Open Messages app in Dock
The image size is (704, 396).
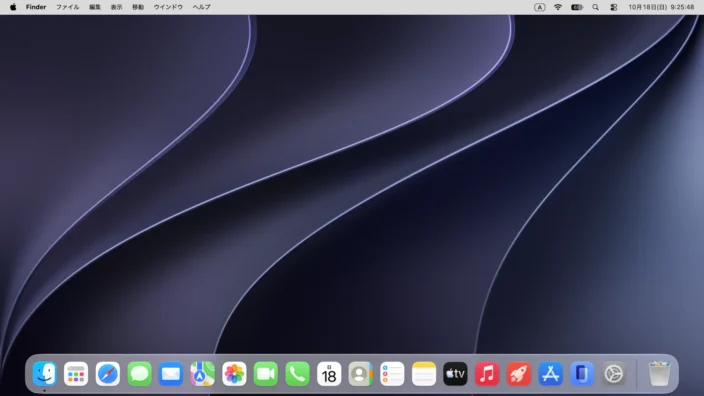139,374
